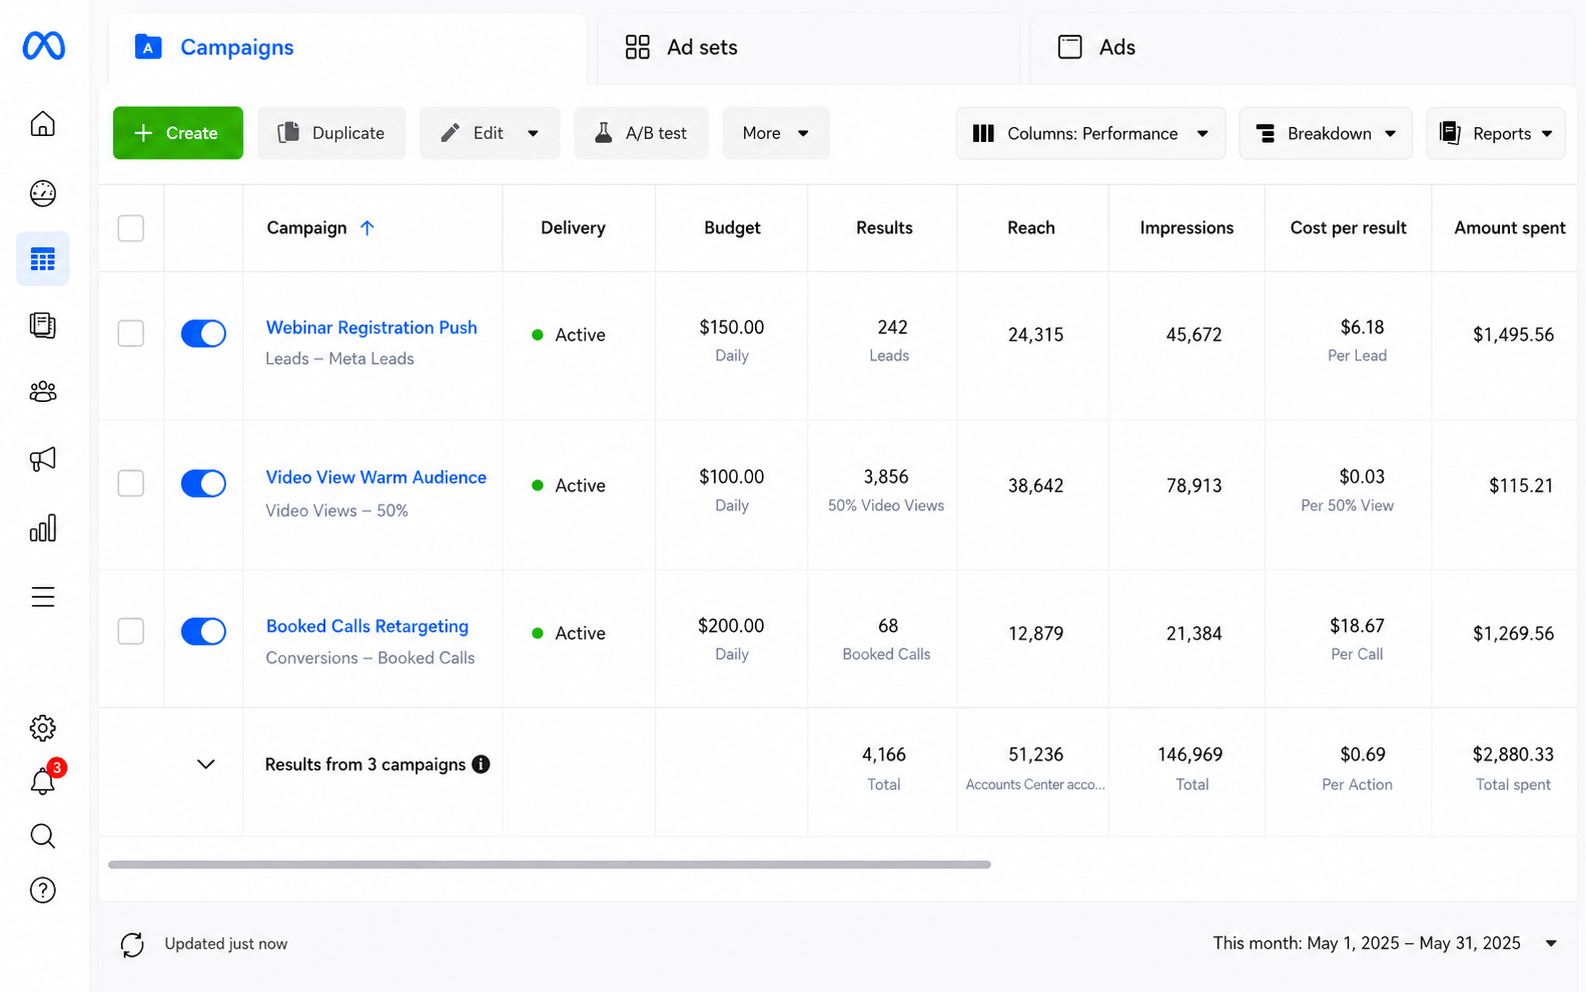Open the help question mark icon

42,890
